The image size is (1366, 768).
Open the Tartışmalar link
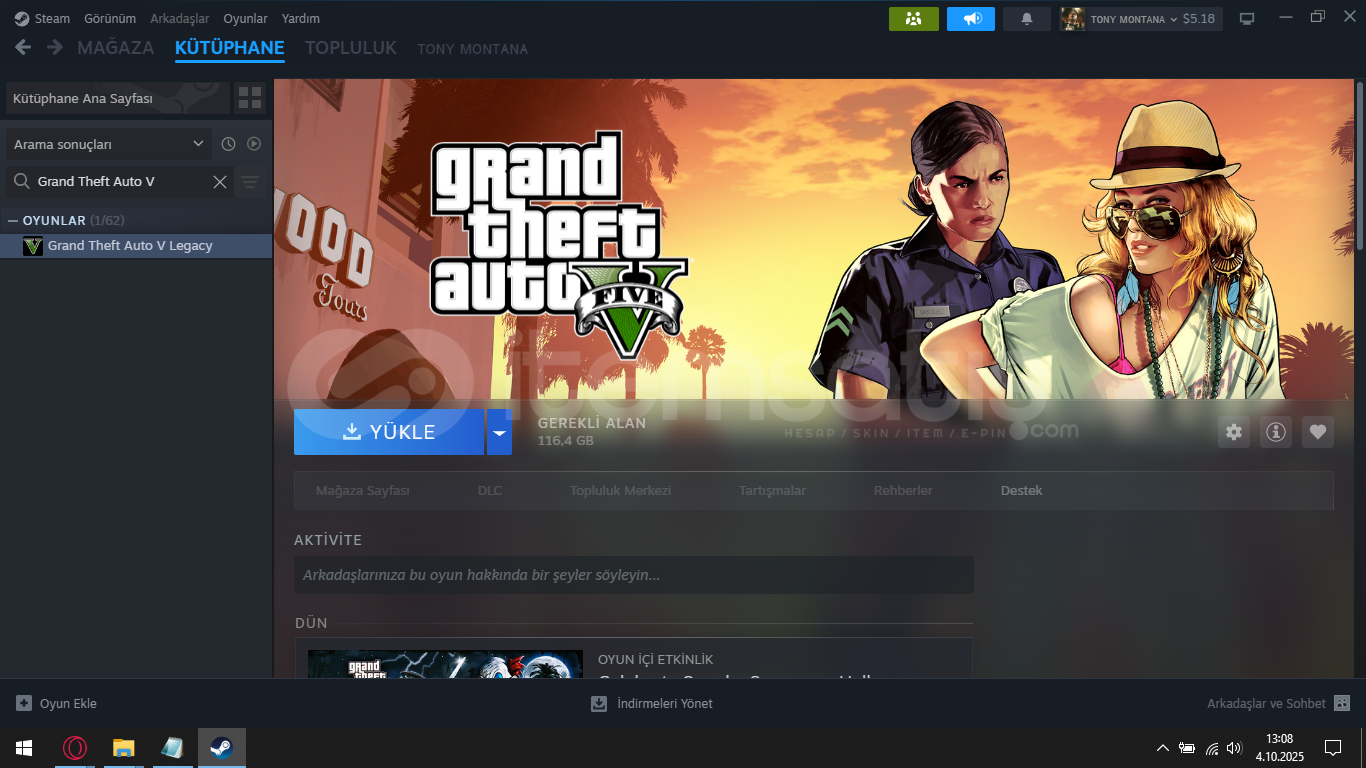point(772,491)
